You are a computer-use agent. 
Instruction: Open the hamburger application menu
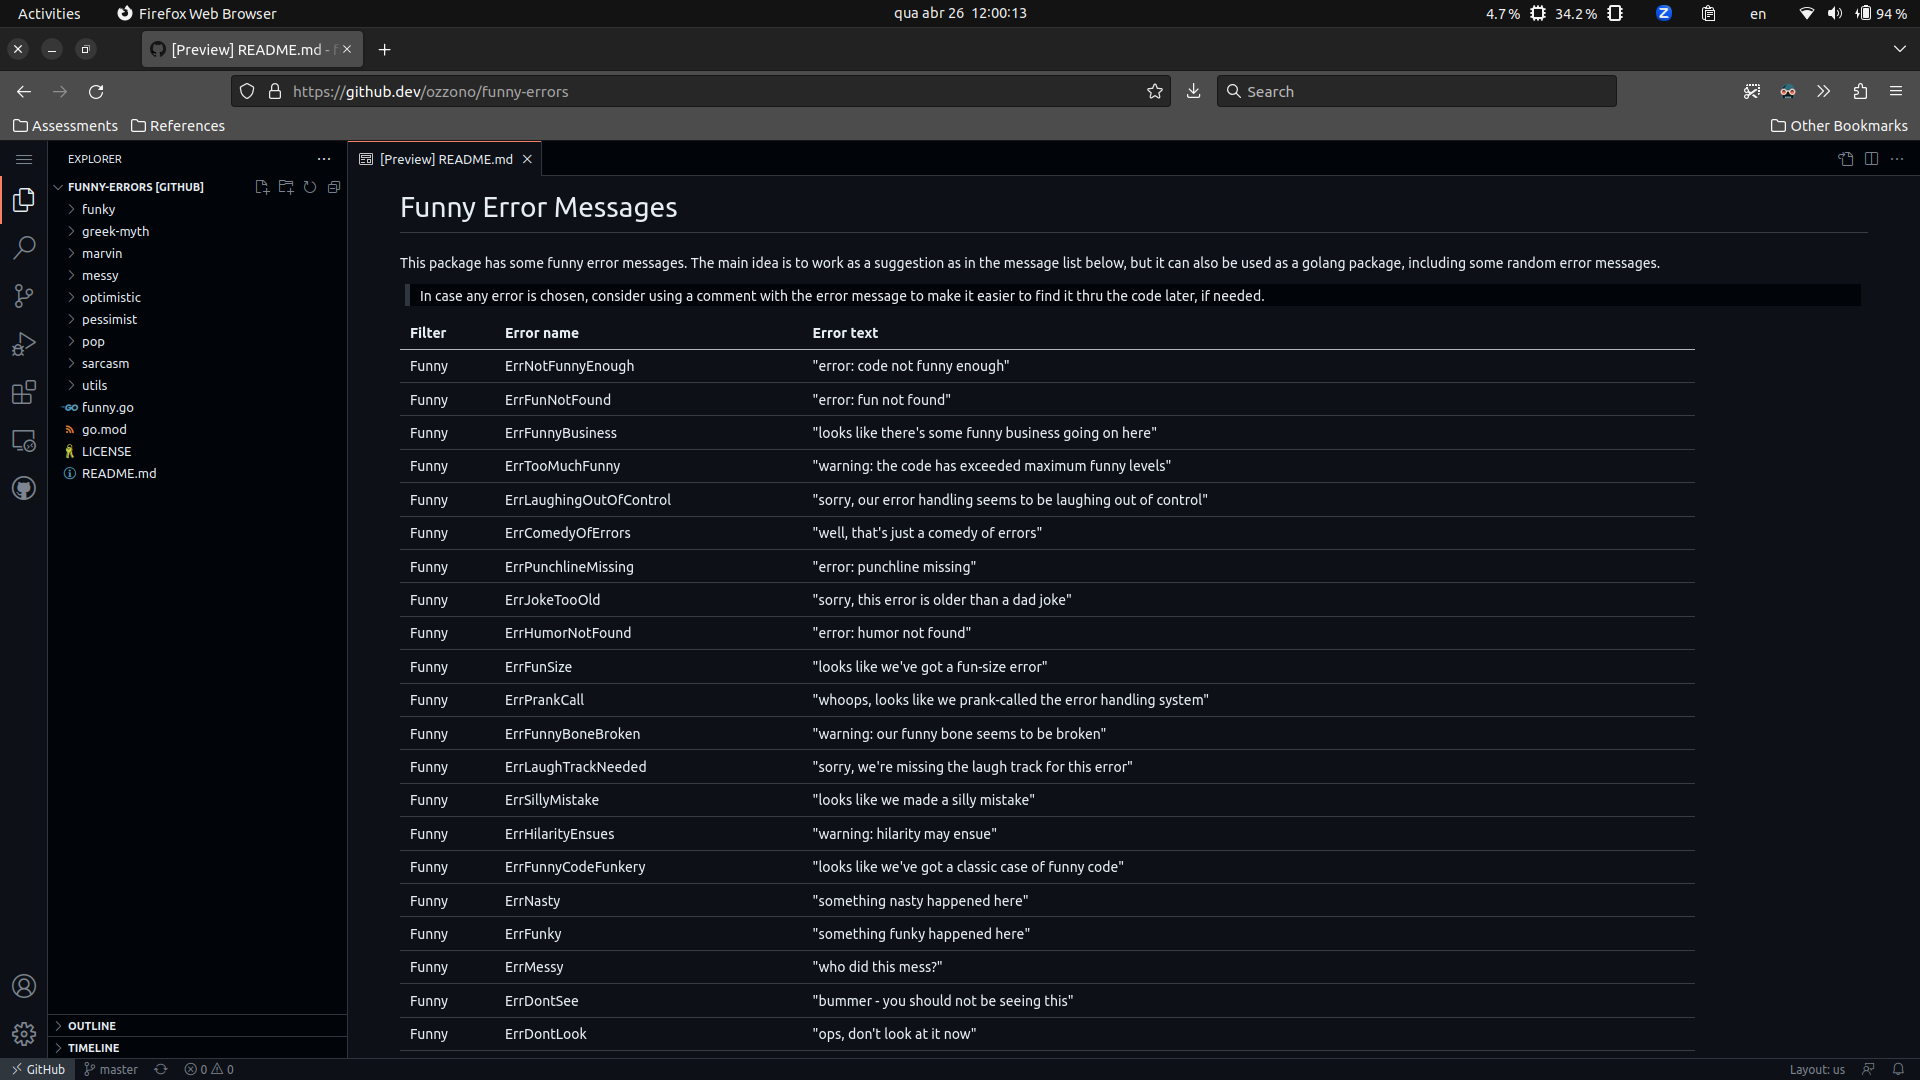24,159
